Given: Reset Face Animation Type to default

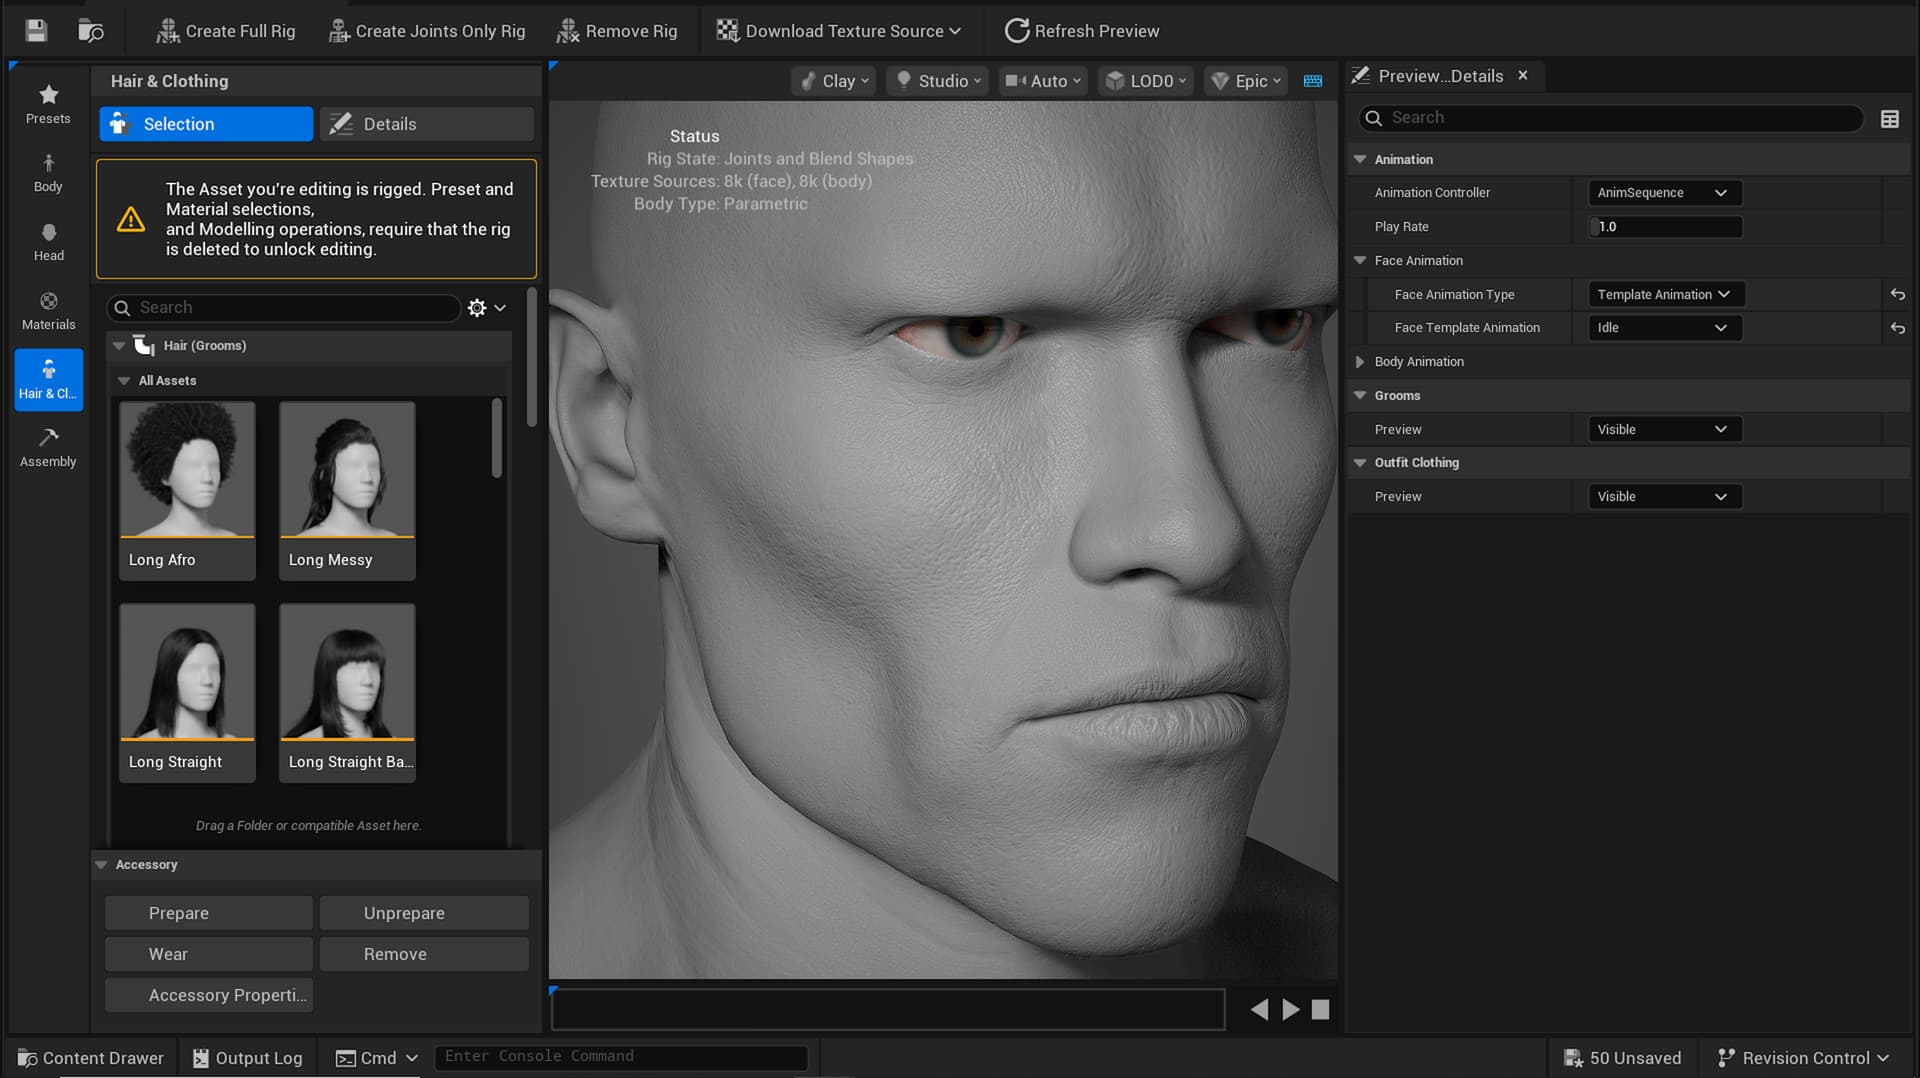Looking at the screenshot, I should click(x=1897, y=294).
